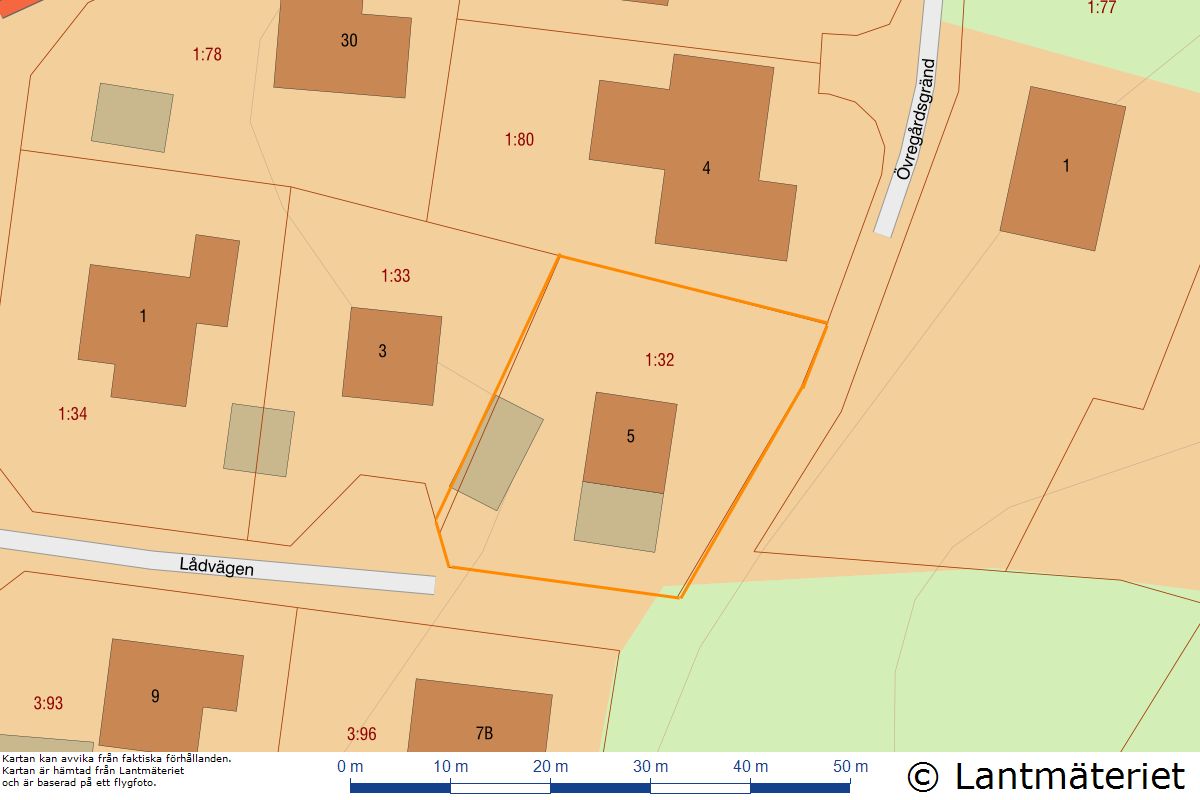This screenshot has width=1200, height=800.
Task: Select house number 5 on the map
Action: pos(630,436)
